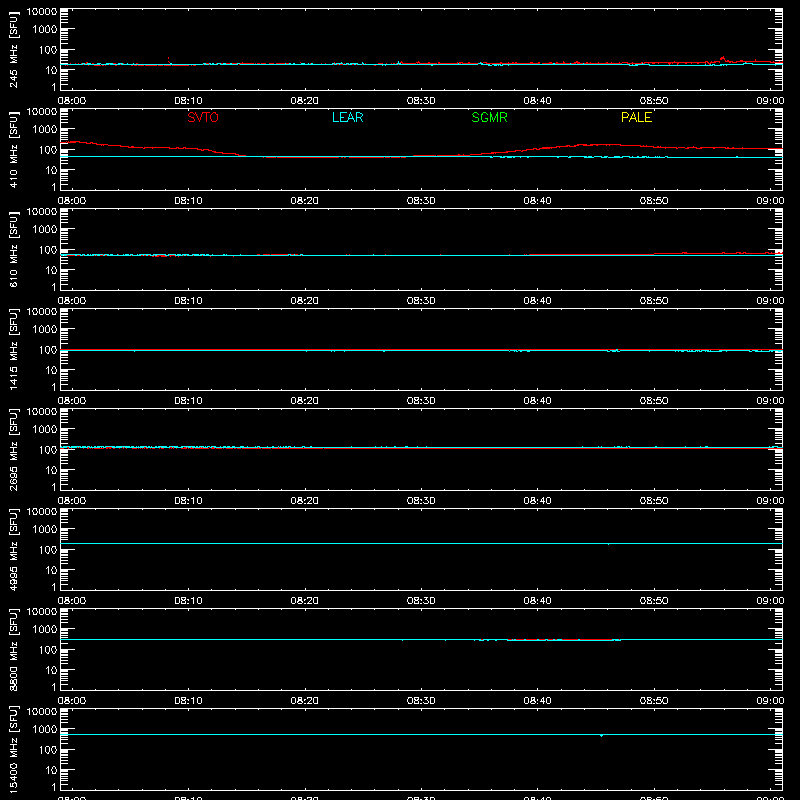Select the '4995 MHz [SFU]' axis title
The width and height of the screenshot is (800, 800).
click(x=14, y=550)
